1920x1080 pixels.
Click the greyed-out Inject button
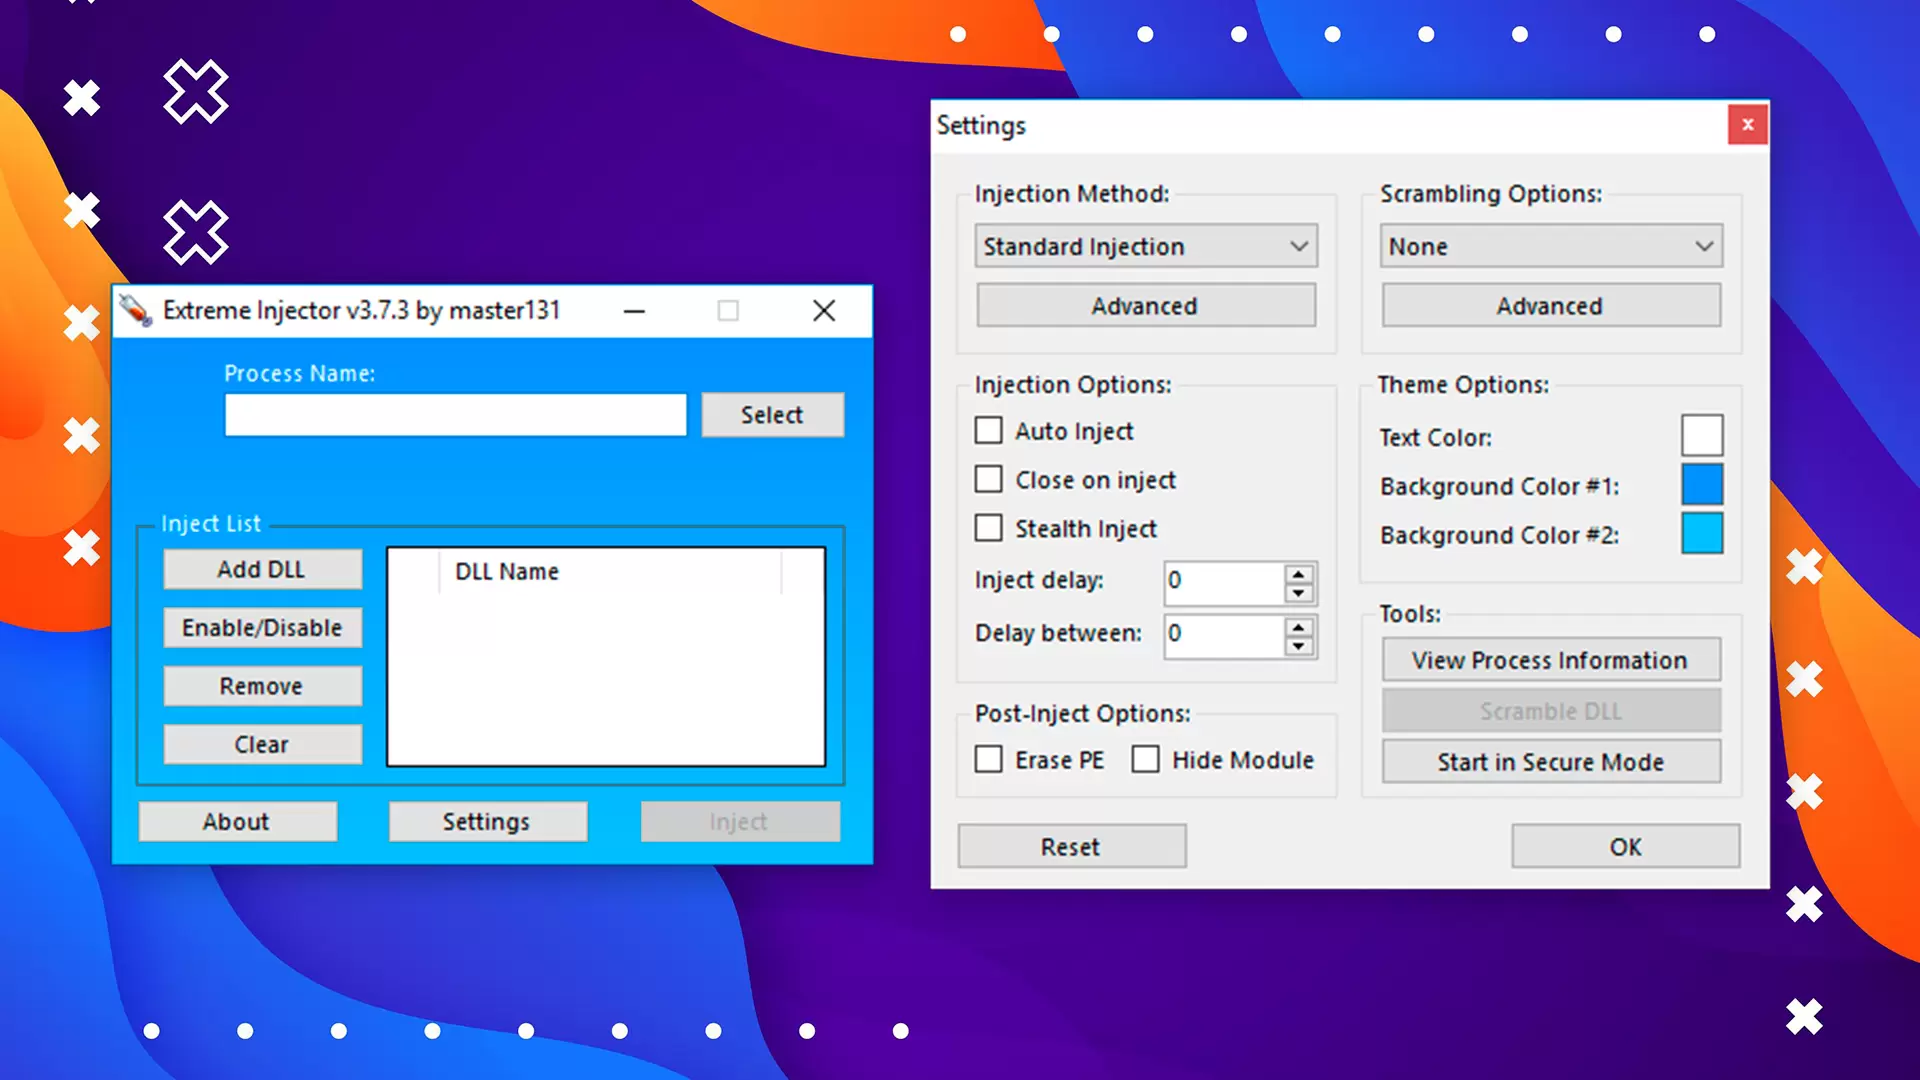pyautogui.click(x=740, y=822)
